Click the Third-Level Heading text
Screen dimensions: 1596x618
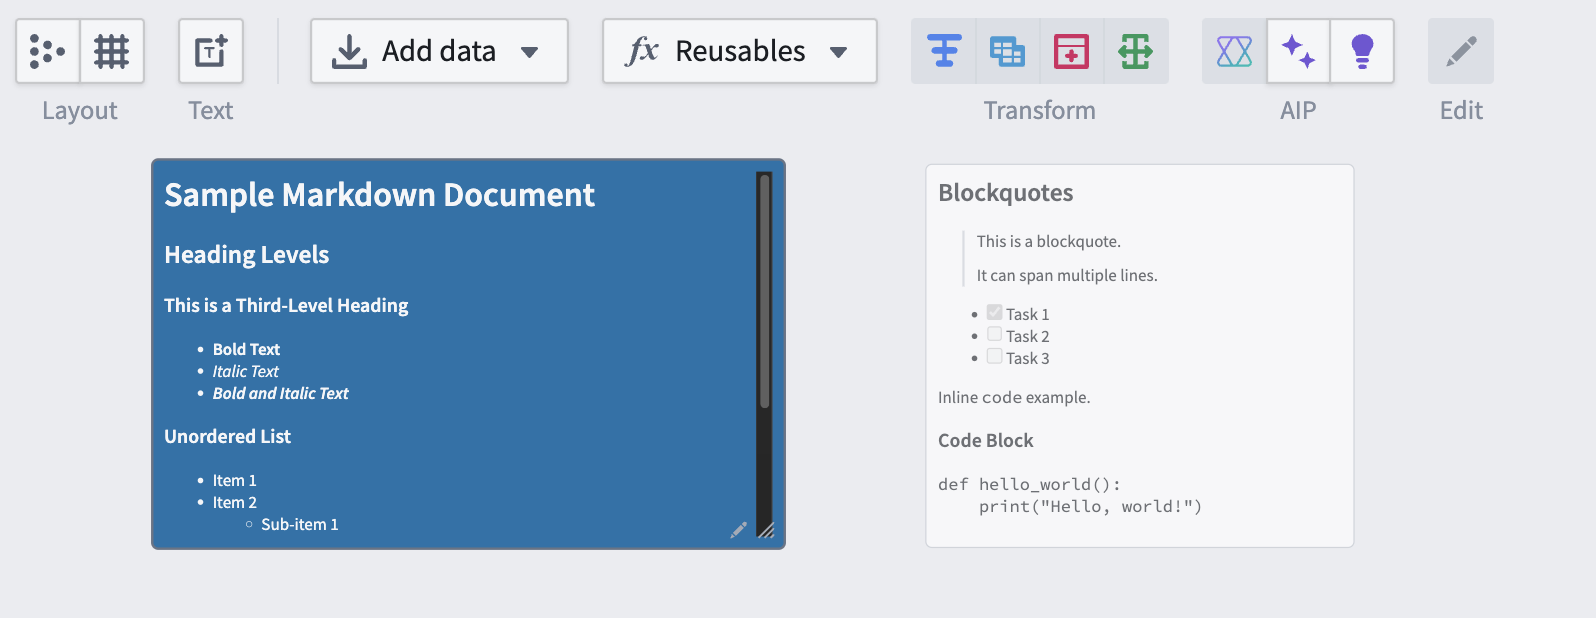286,306
